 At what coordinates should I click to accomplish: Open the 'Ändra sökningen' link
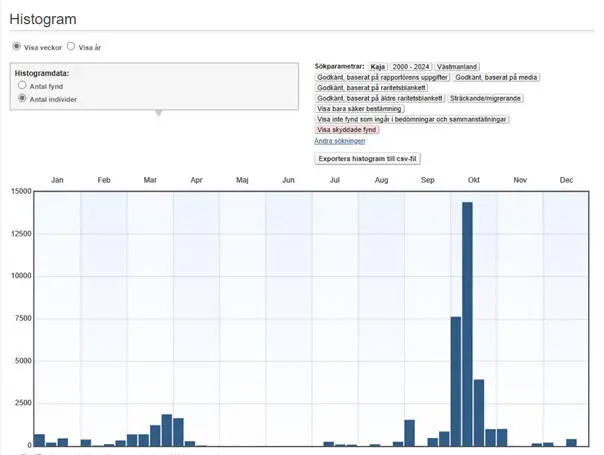point(339,141)
